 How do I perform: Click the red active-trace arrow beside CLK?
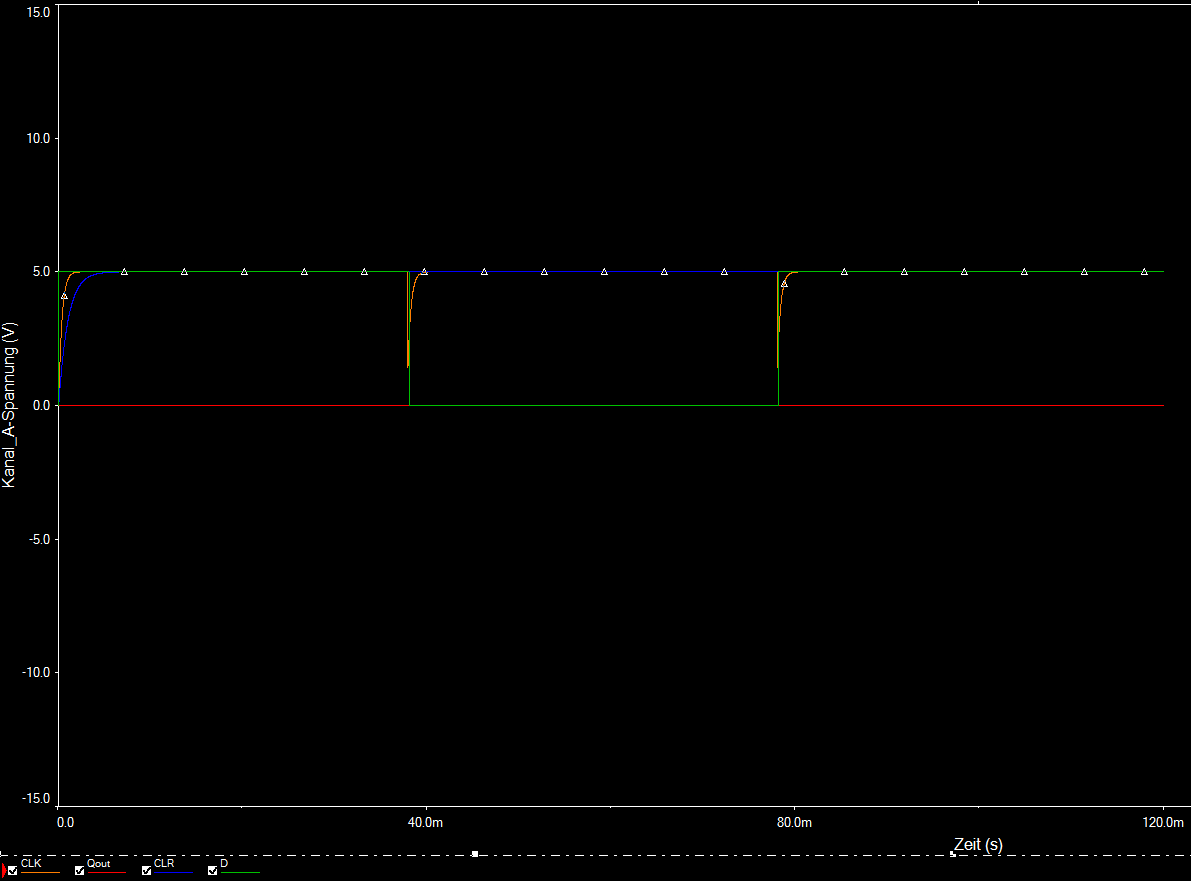[4, 870]
